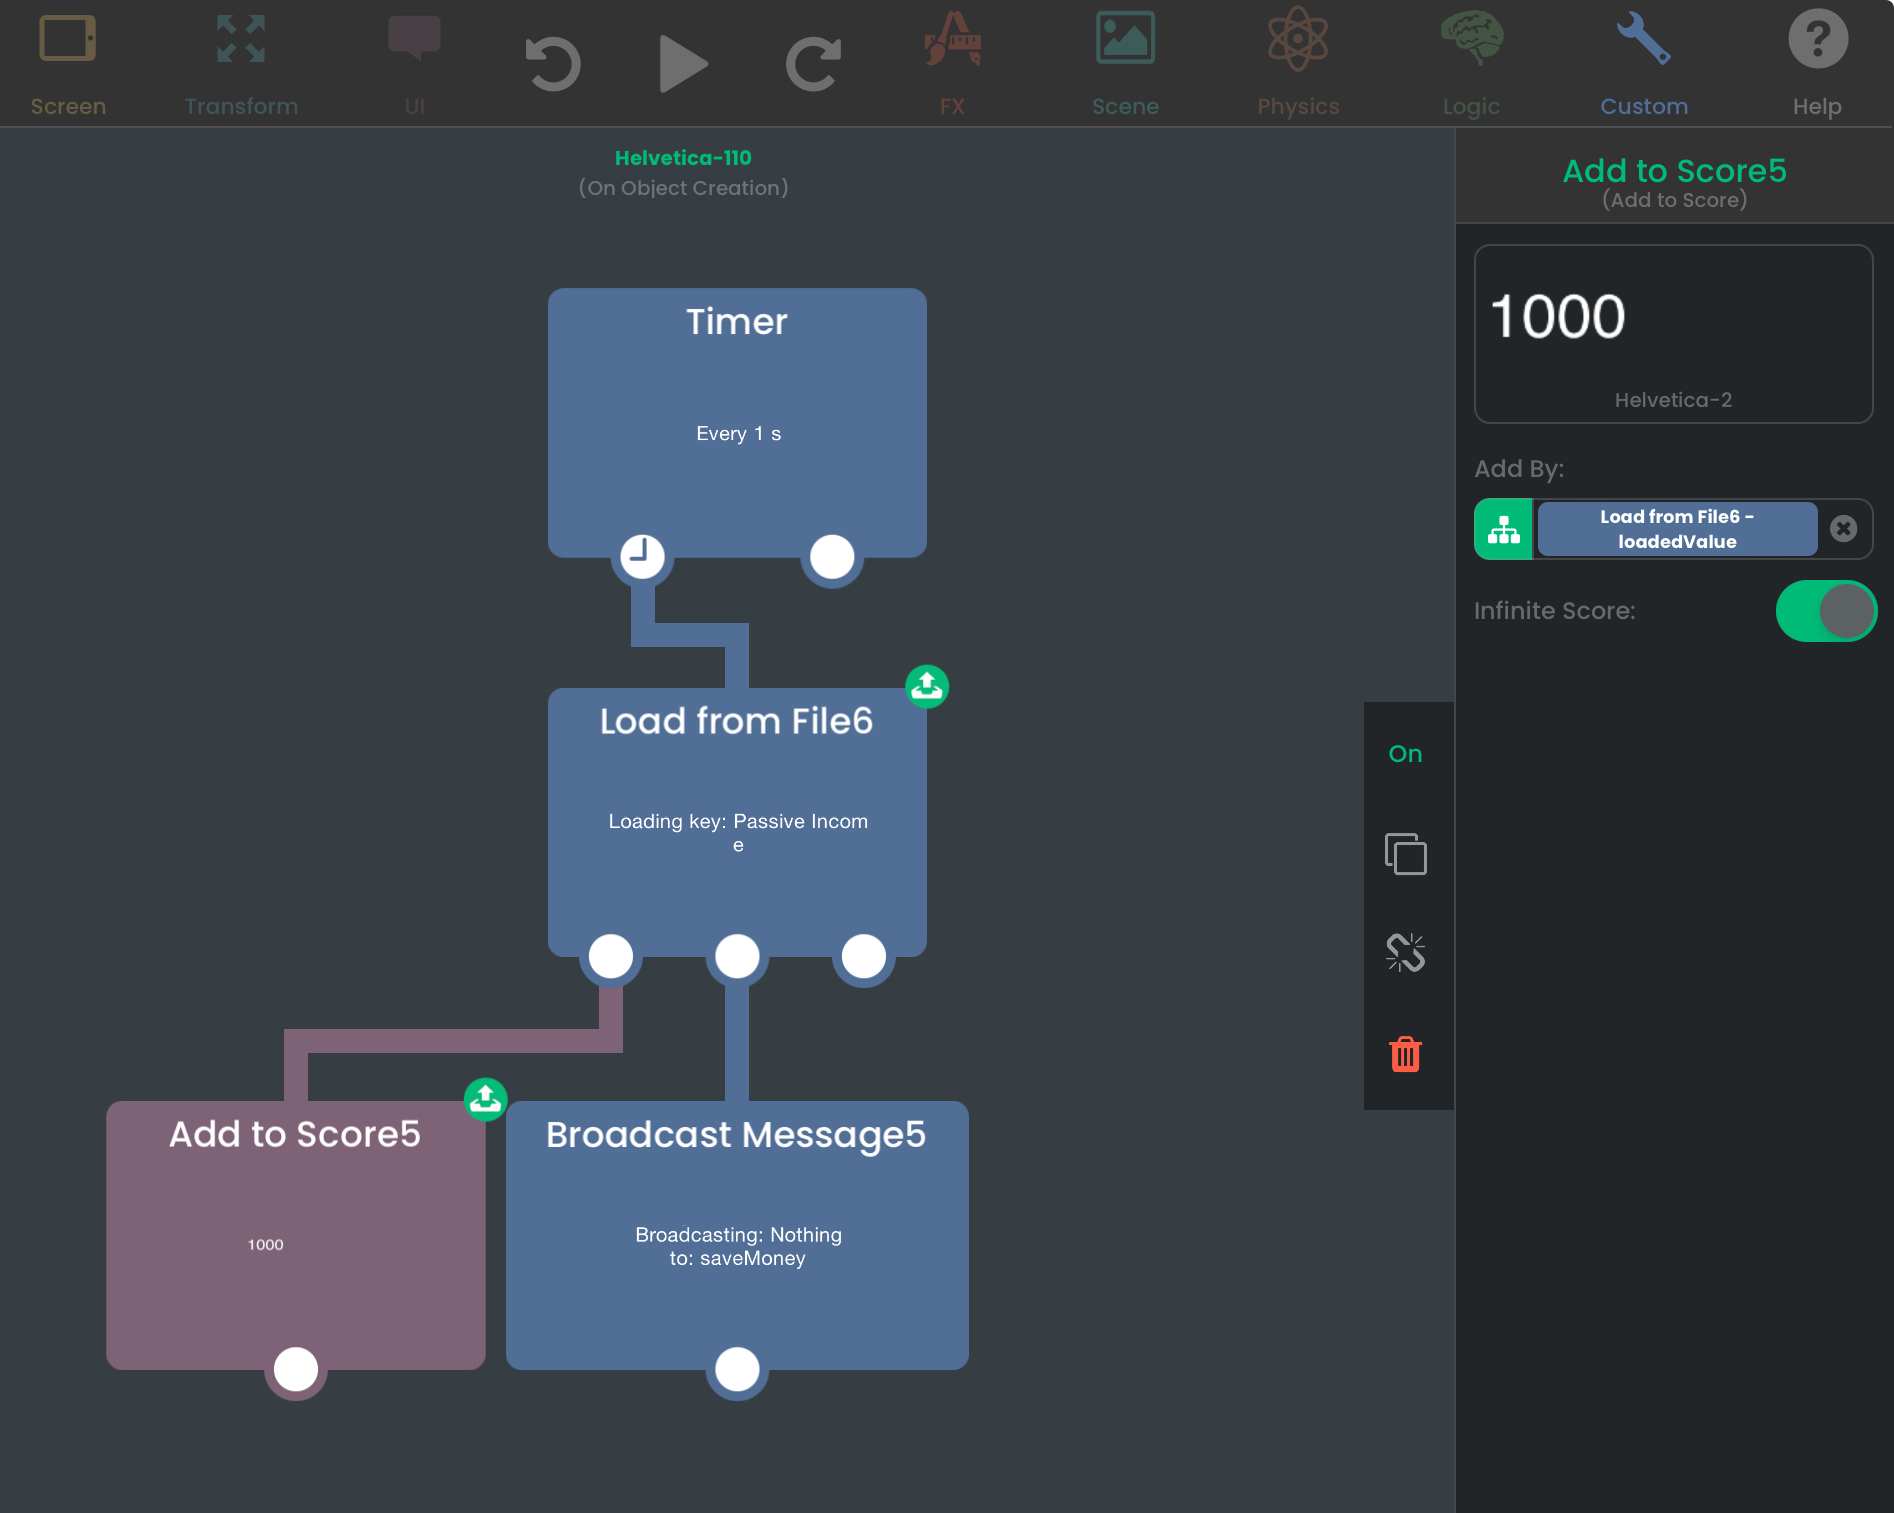Click the Logic tab label
The height and width of the screenshot is (1513, 1894).
pyautogui.click(x=1471, y=106)
